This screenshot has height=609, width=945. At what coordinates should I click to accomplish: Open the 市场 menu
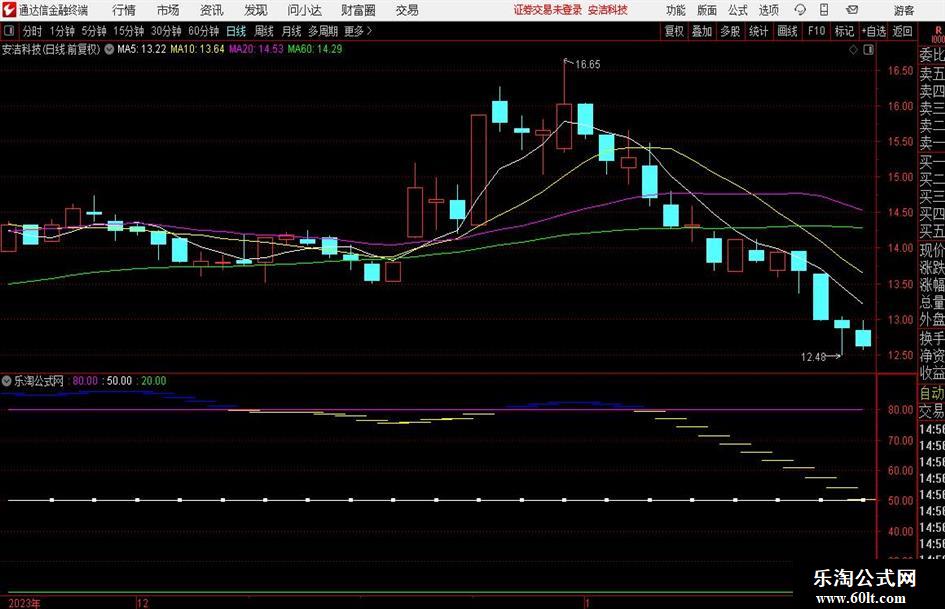(168, 10)
